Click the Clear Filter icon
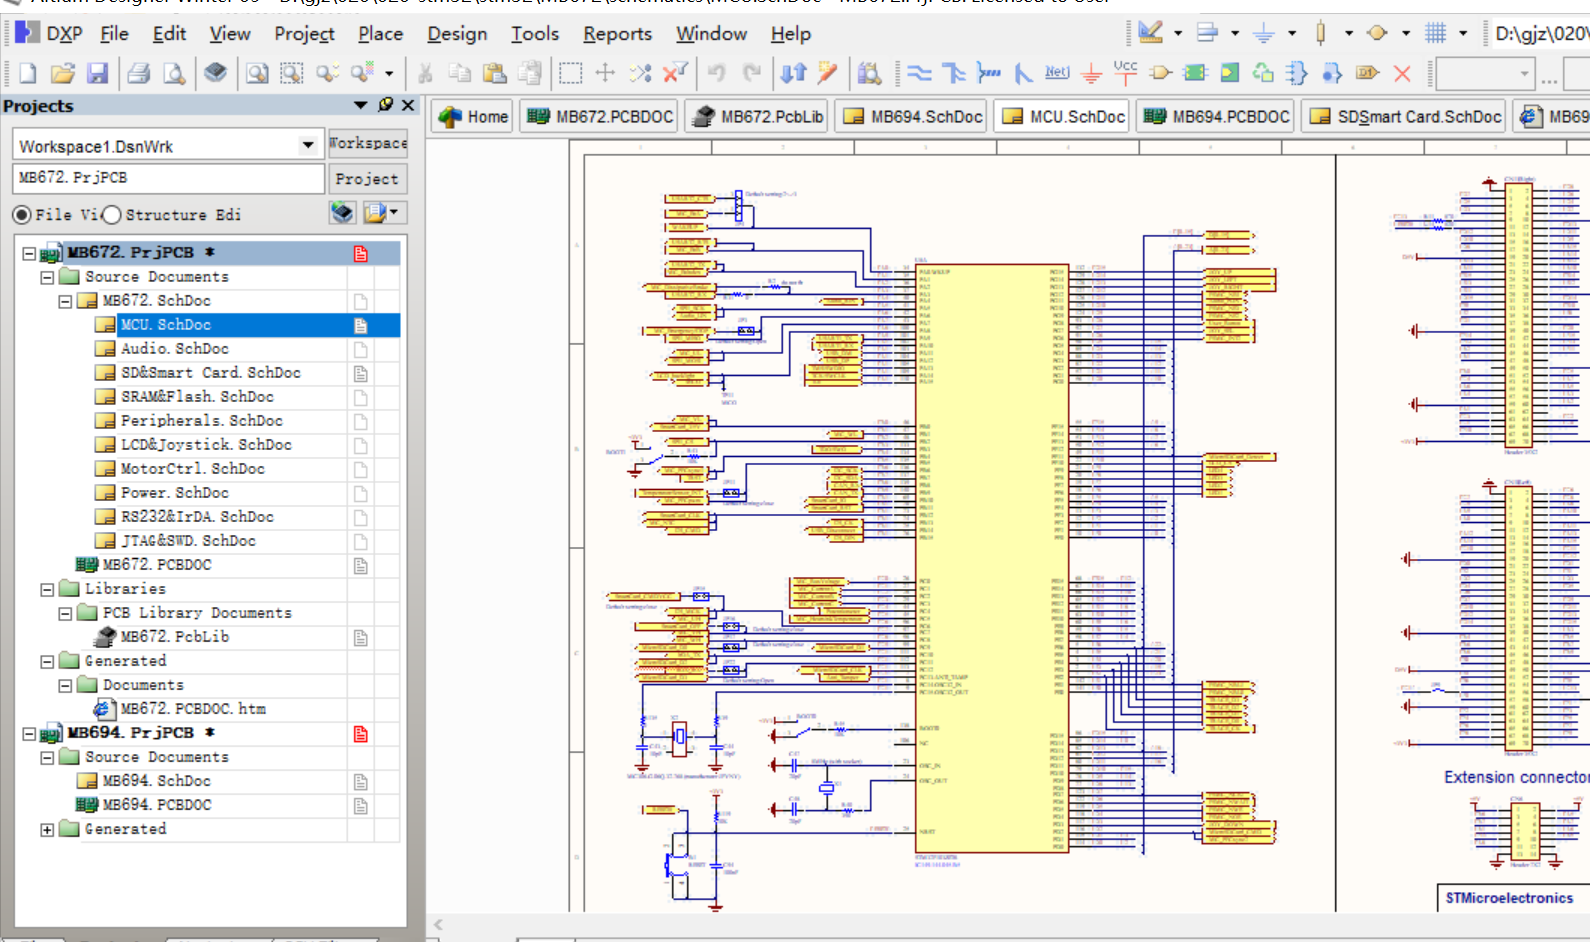 (x=675, y=73)
